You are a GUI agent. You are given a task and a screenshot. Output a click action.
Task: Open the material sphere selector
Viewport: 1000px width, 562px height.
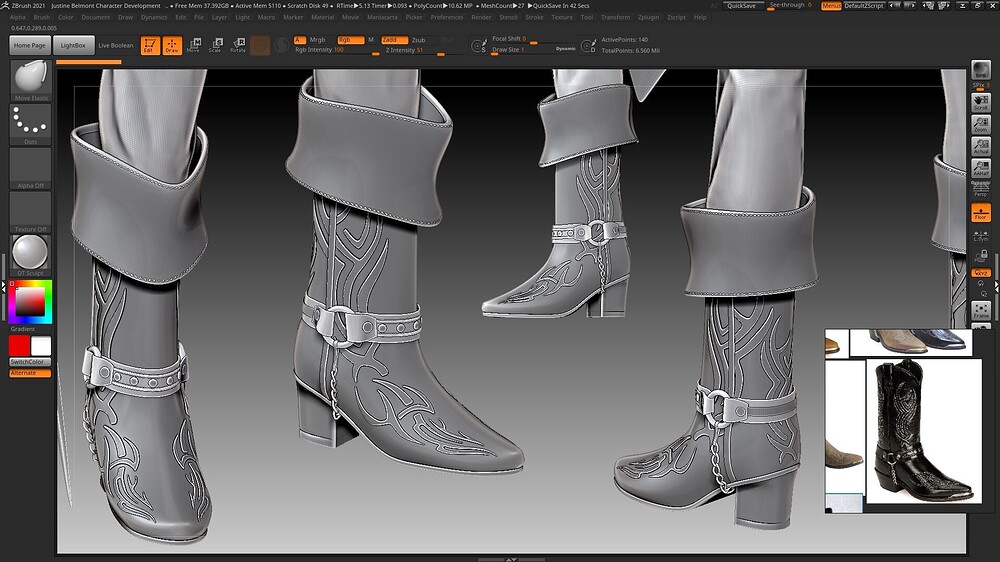click(31, 255)
